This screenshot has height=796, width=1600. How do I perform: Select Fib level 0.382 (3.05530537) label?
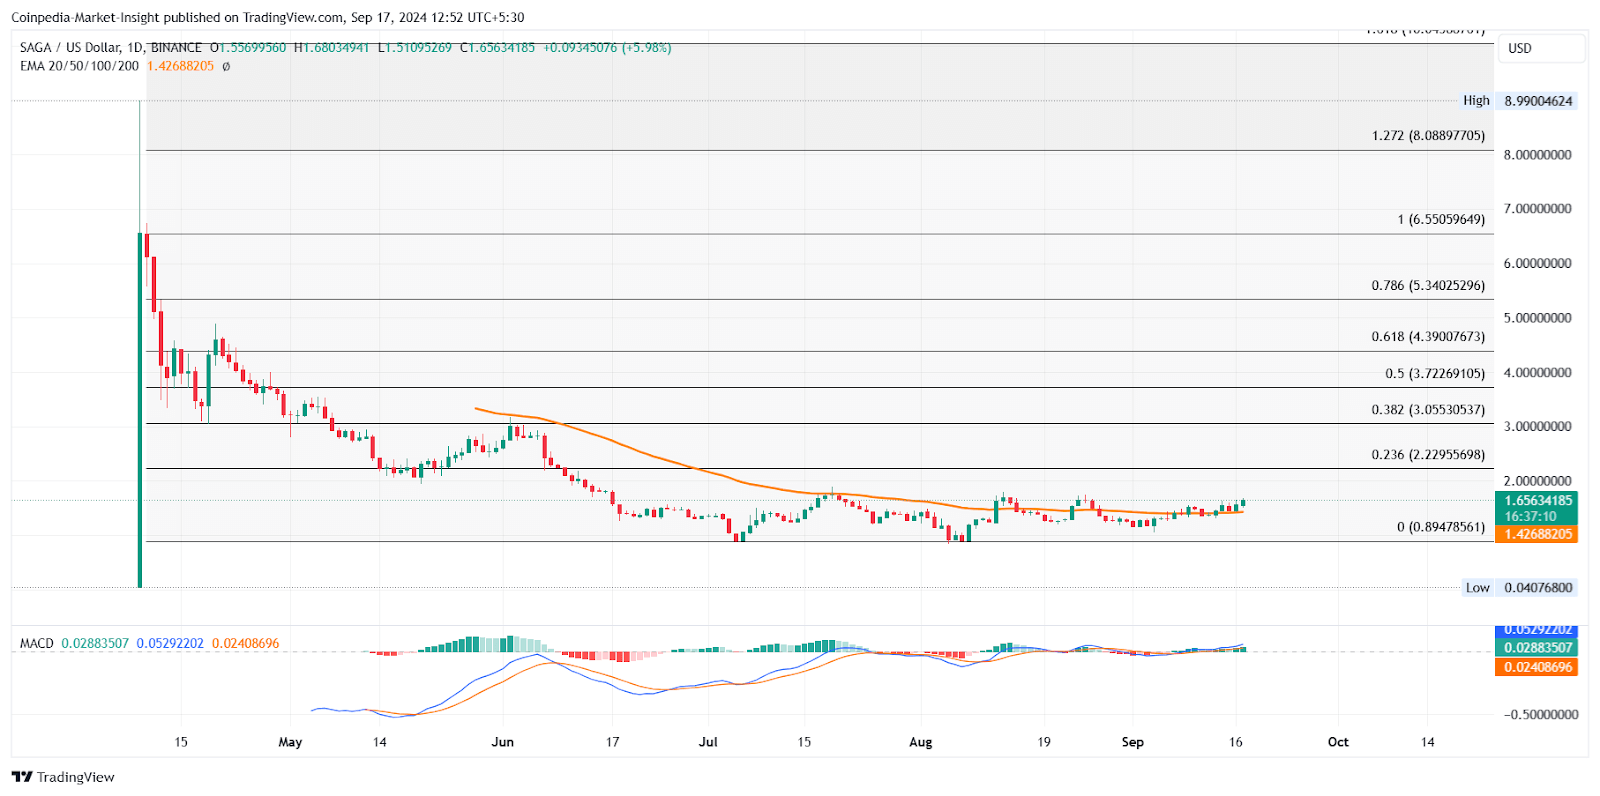click(1428, 409)
